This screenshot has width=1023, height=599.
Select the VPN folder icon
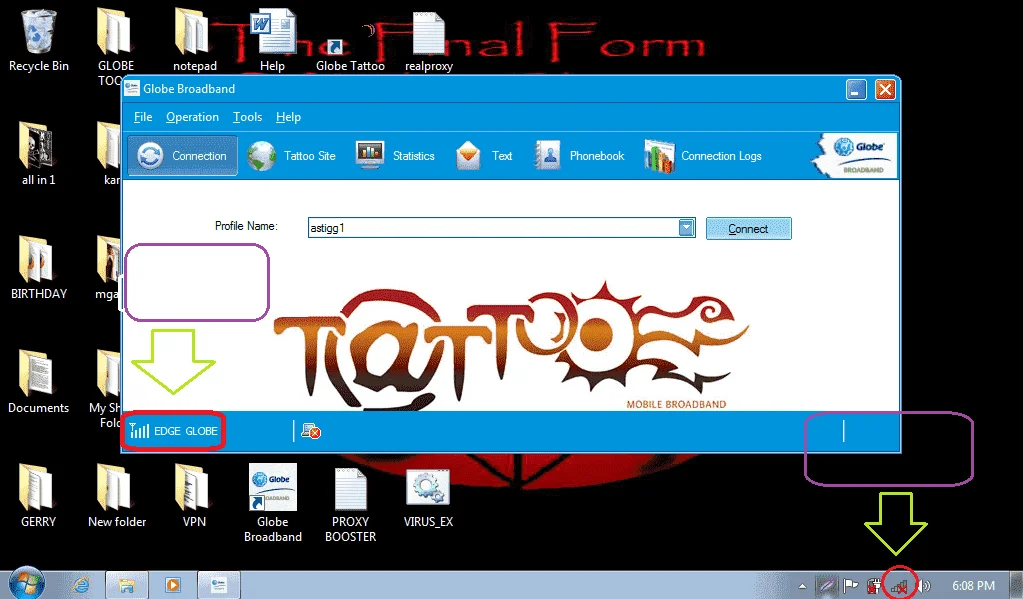[194, 487]
